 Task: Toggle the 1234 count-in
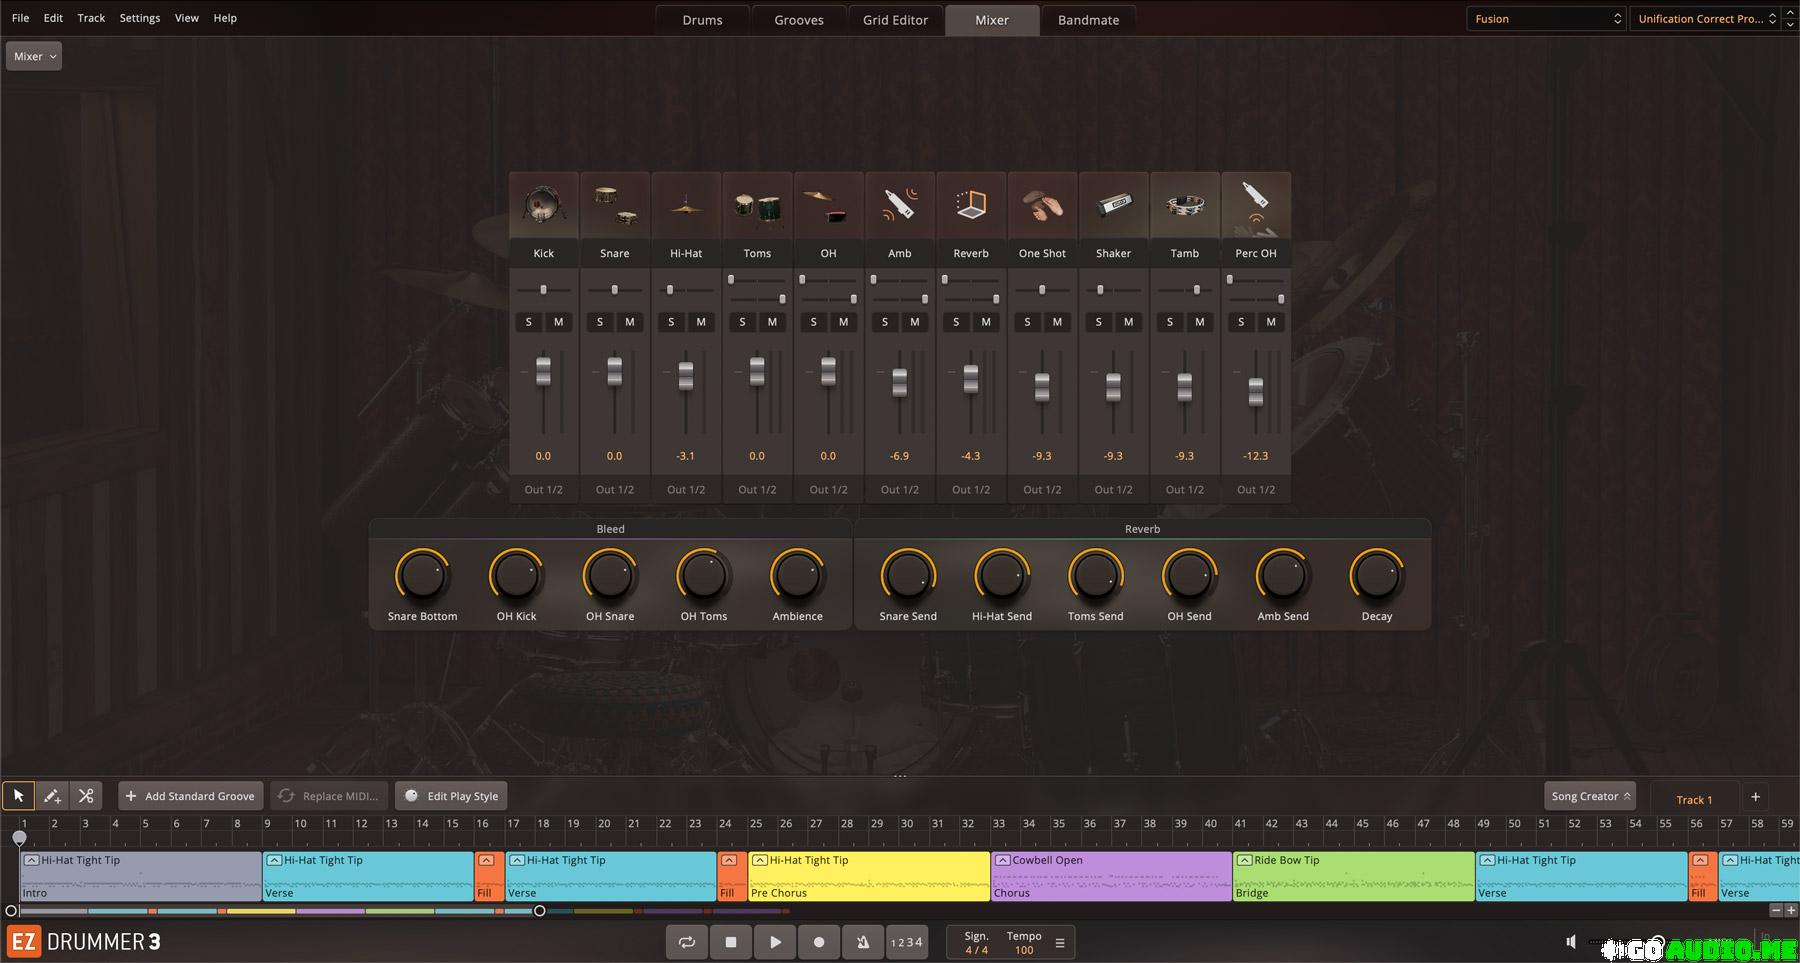907,942
